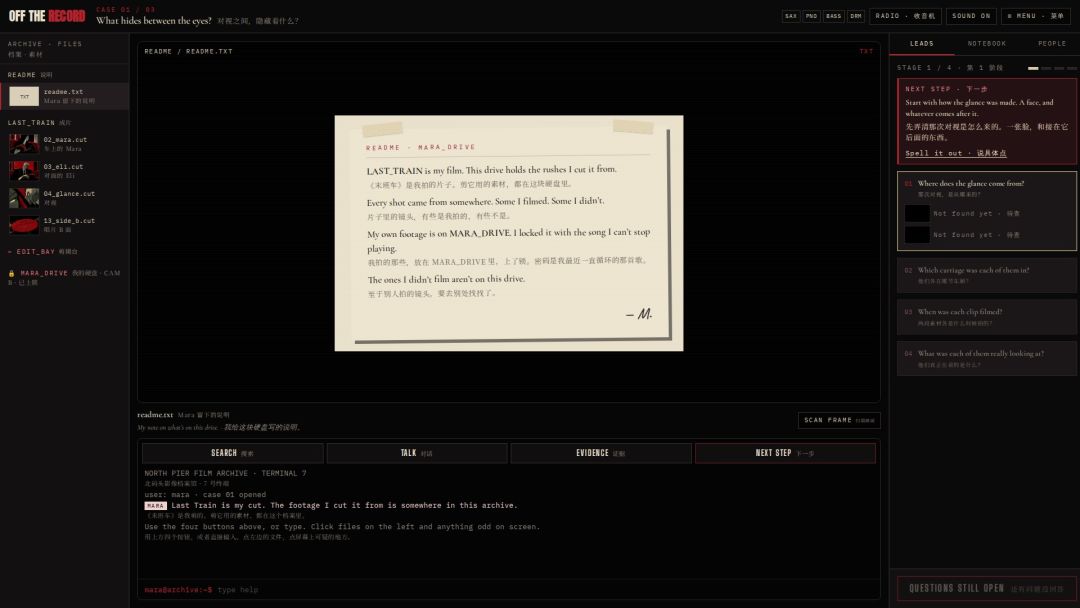This screenshot has height=608, width=1080.
Task: Open the readme.txt file thumbnail icon
Action: tap(23, 96)
